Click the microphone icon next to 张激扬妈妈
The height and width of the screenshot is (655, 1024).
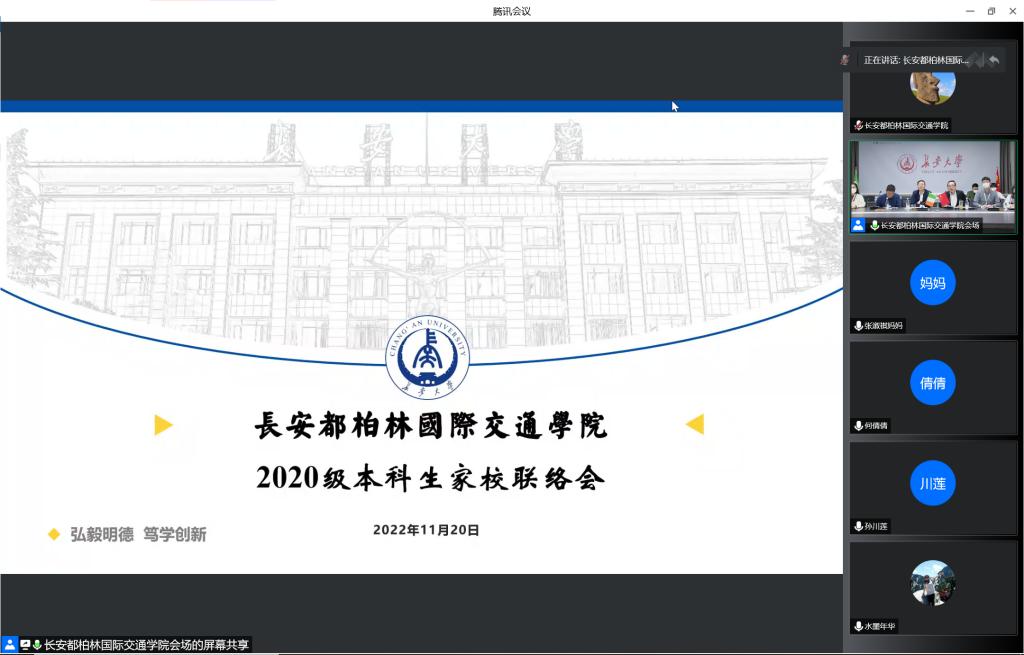click(858, 326)
